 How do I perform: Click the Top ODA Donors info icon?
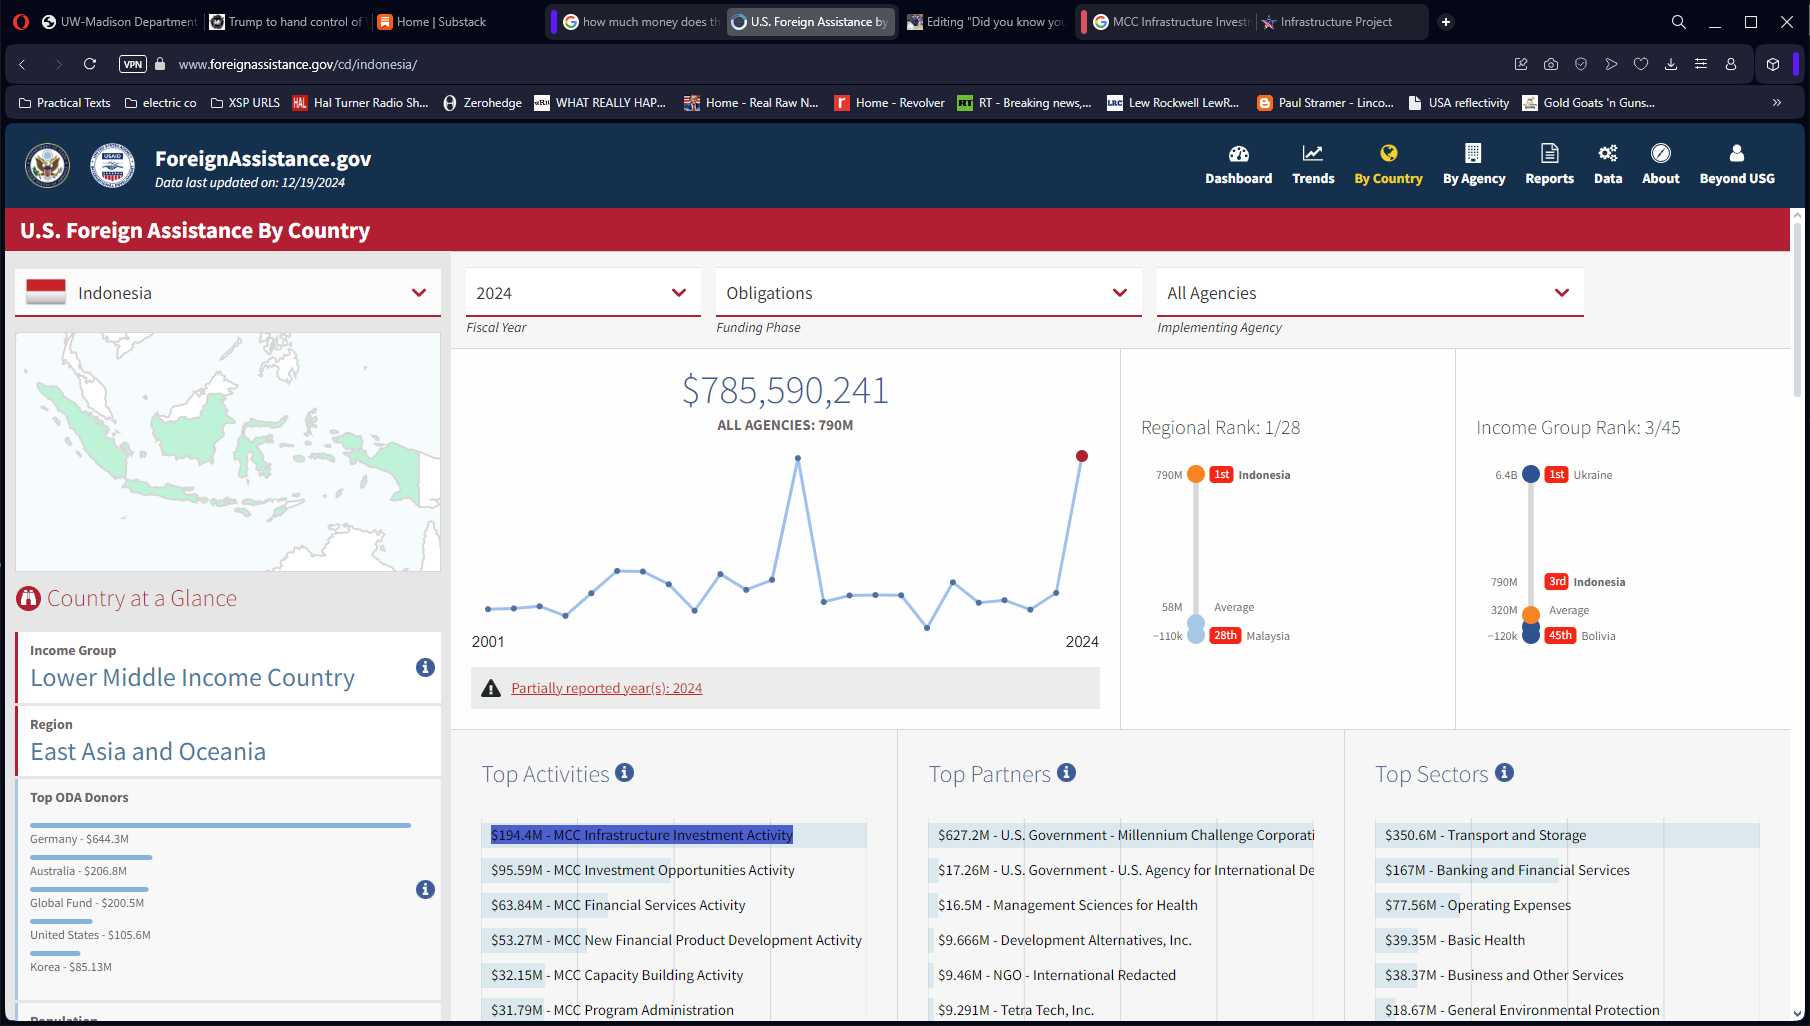click(x=425, y=889)
